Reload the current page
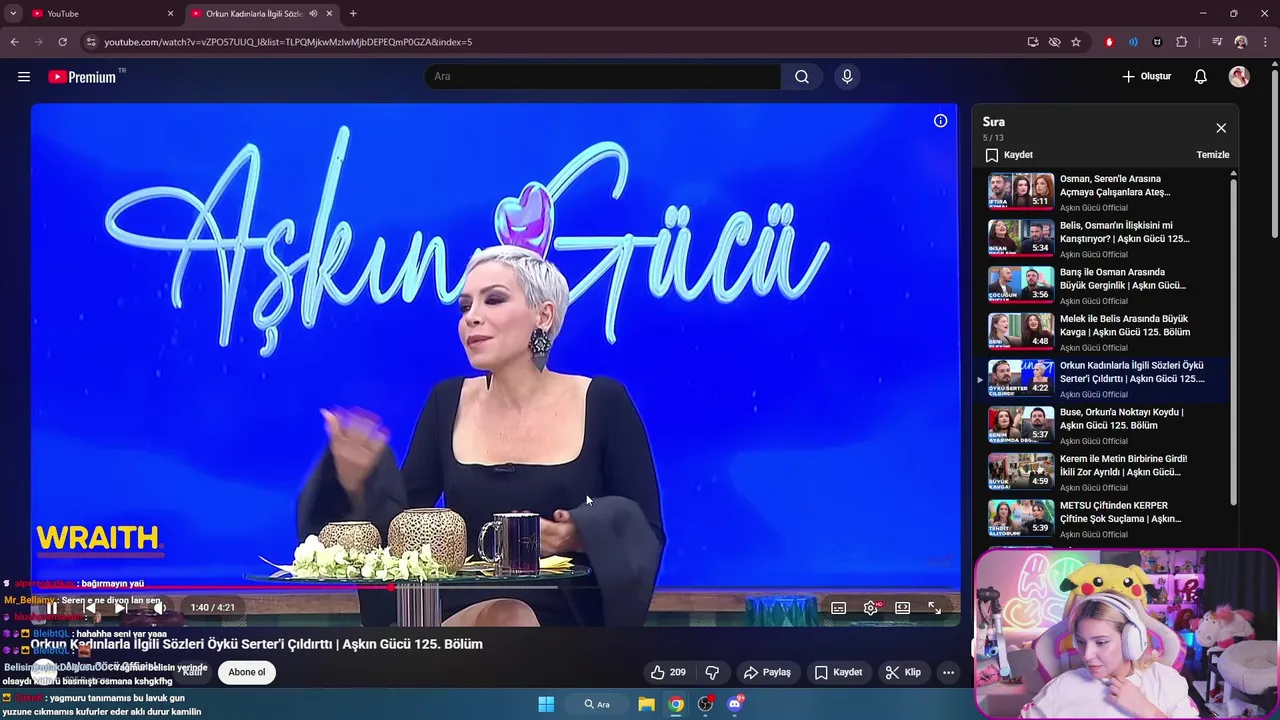This screenshot has height=720, width=1280. (x=62, y=42)
